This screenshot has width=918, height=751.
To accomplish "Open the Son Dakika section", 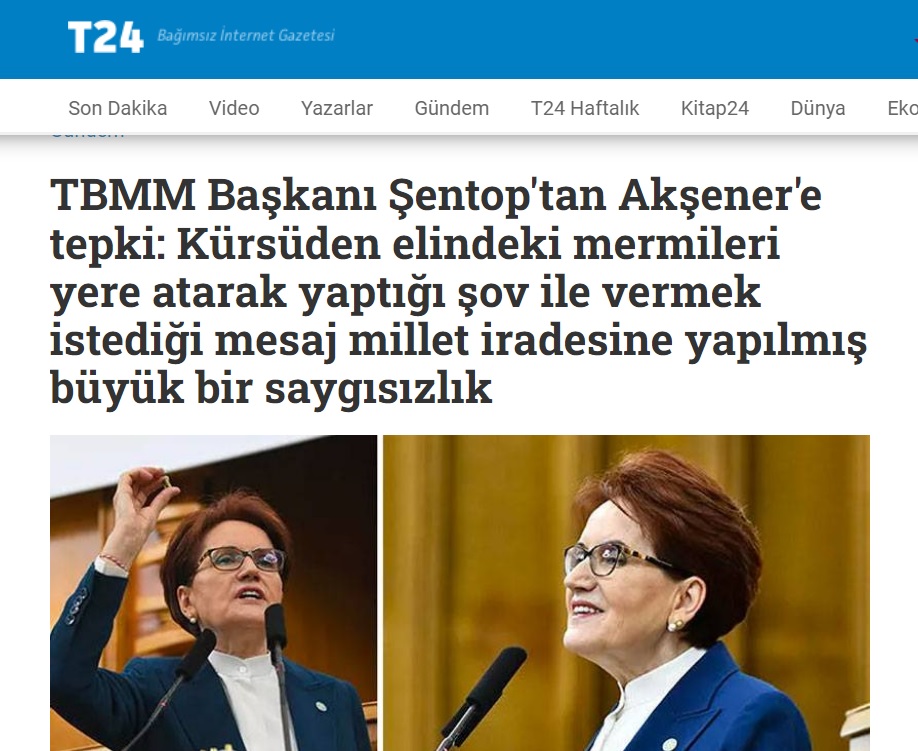I will [x=118, y=108].
